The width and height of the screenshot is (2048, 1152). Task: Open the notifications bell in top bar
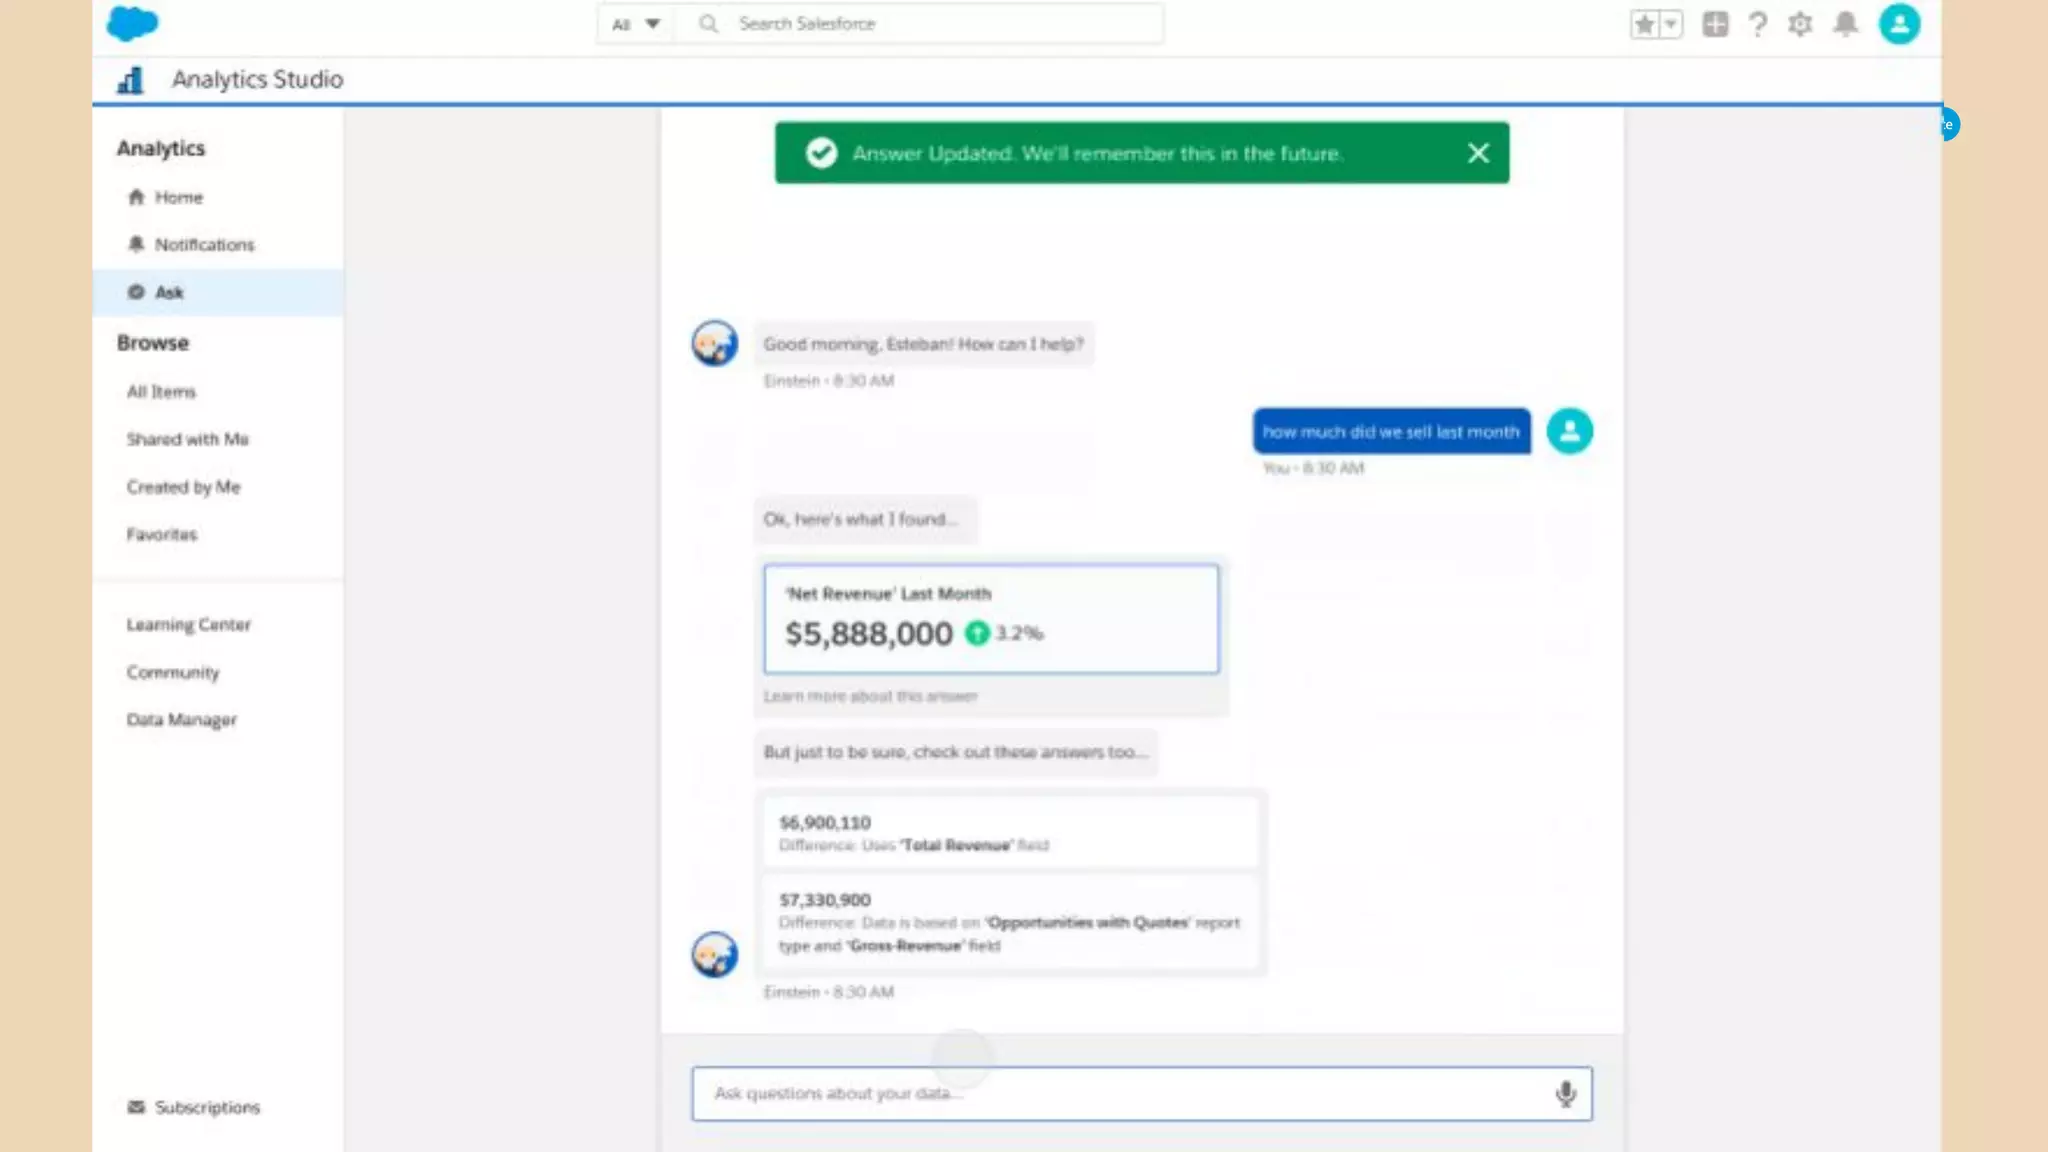pyautogui.click(x=1845, y=24)
